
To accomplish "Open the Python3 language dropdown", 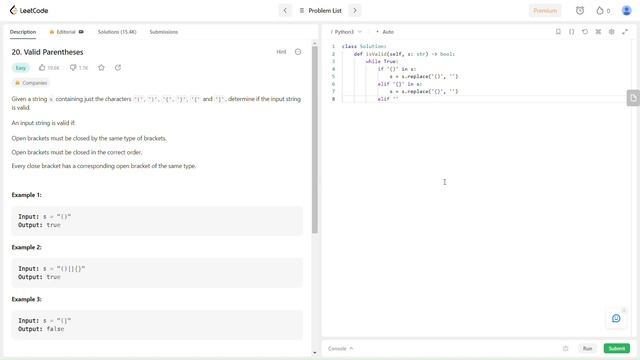I will pyautogui.click(x=346, y=32).
